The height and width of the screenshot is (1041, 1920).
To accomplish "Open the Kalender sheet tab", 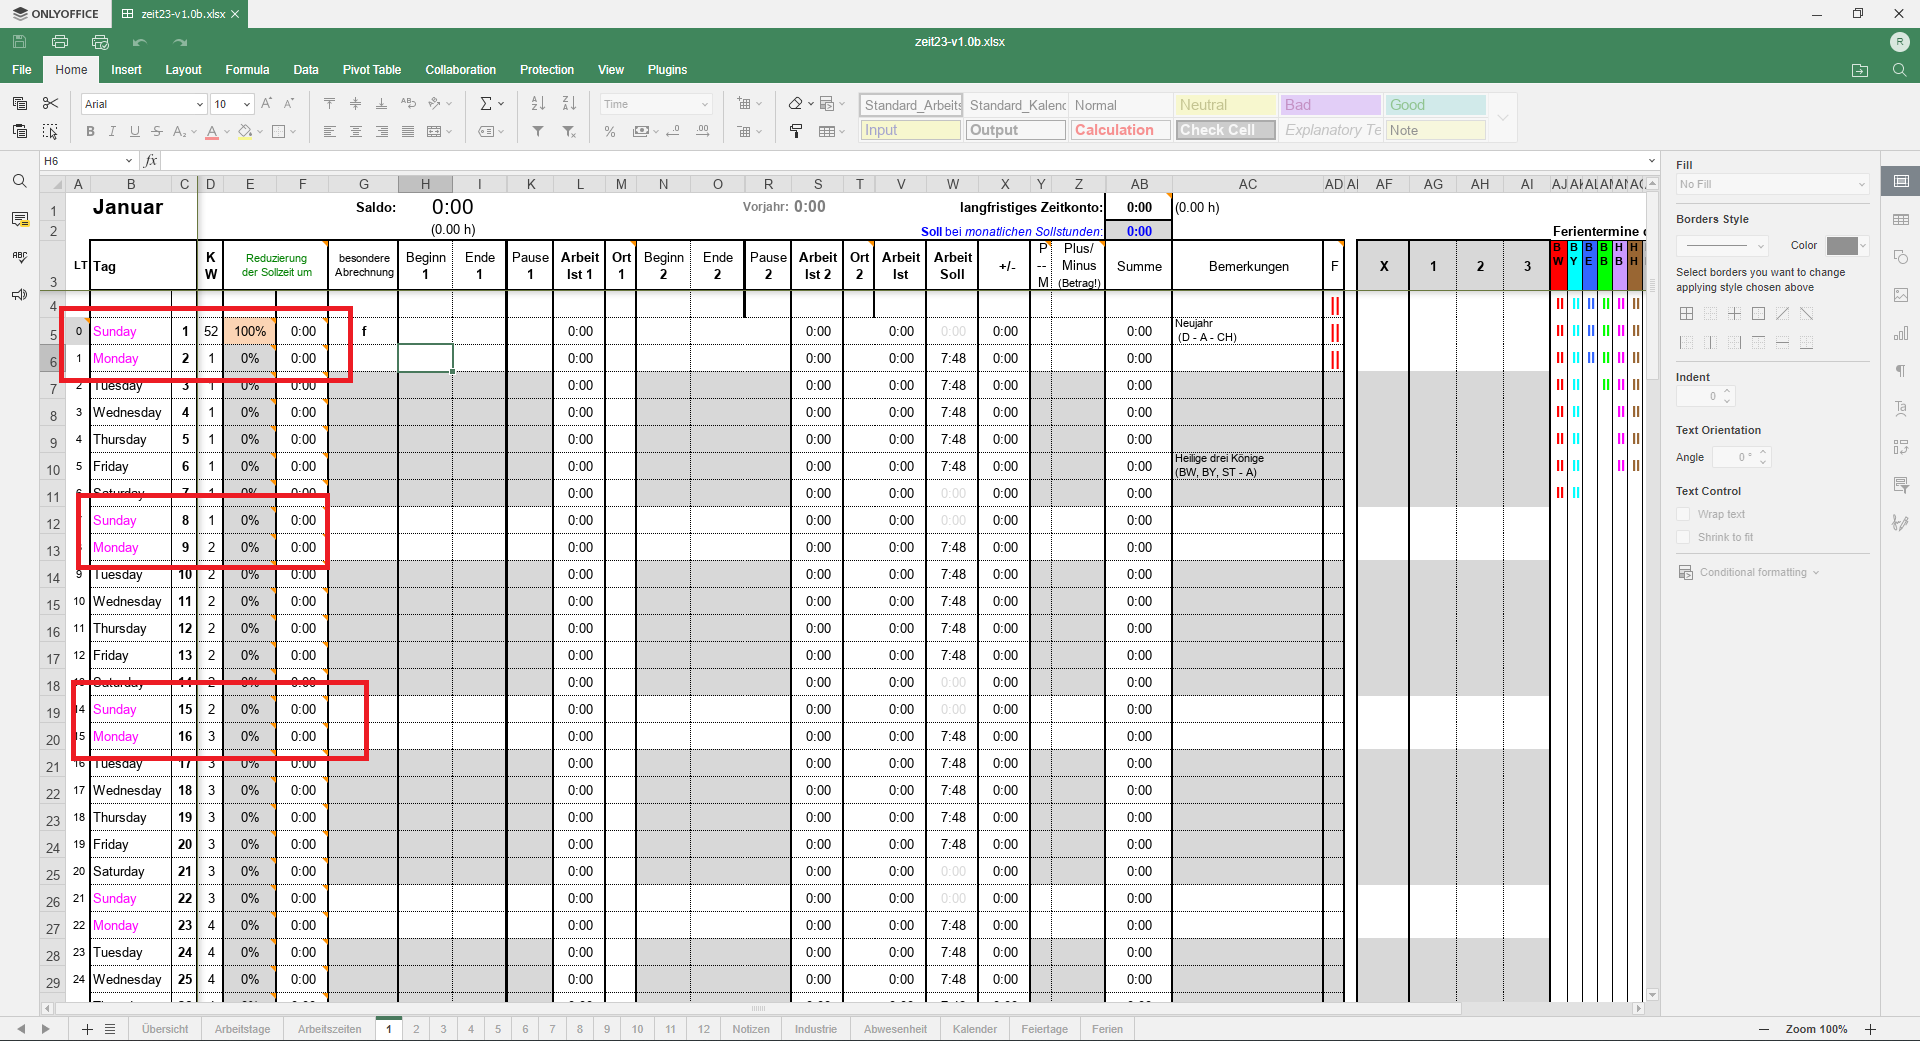I will coord(975,1028).
